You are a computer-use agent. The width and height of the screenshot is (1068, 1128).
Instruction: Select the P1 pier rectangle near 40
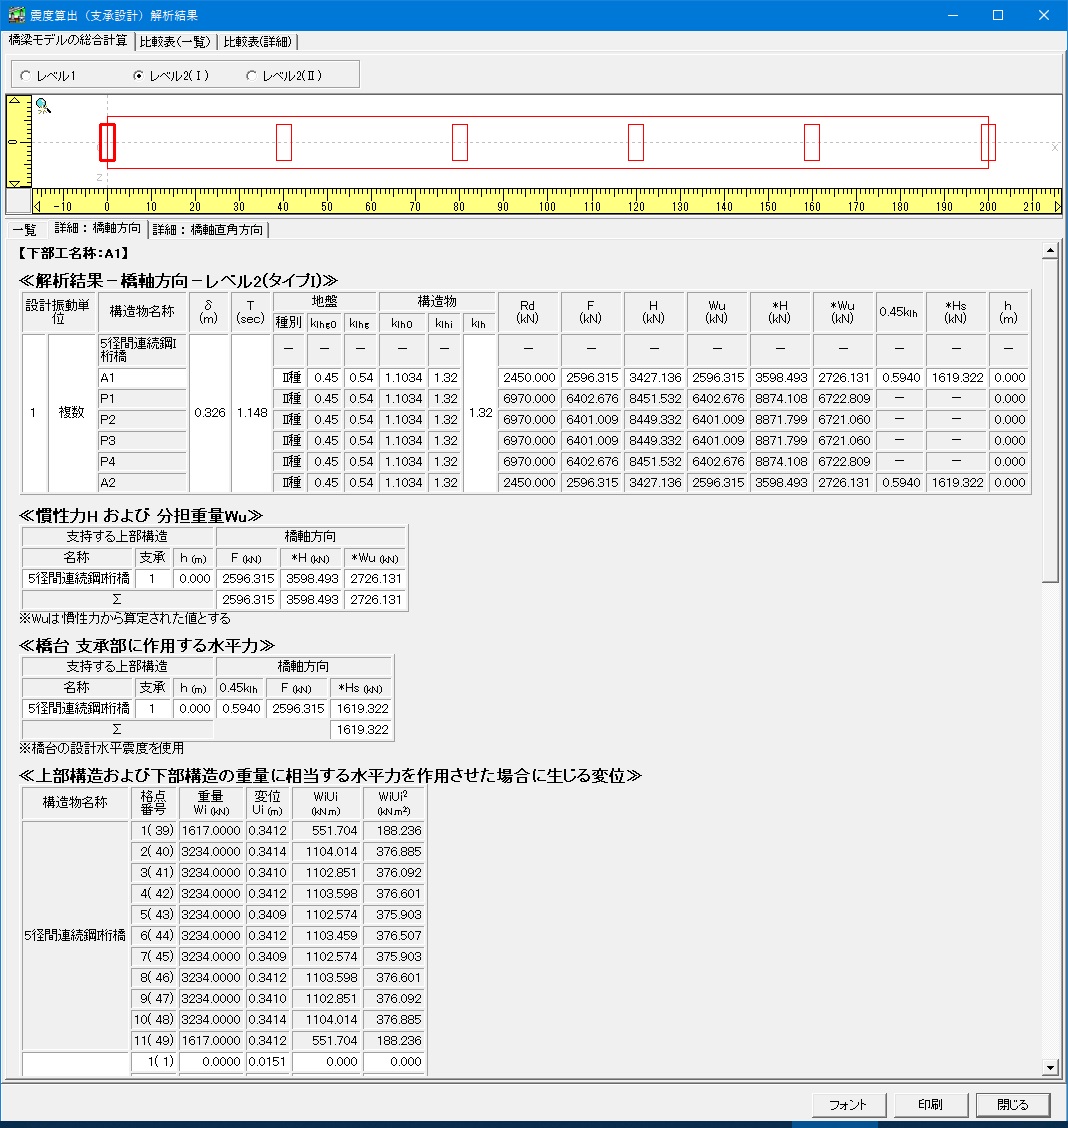point(284,142)
